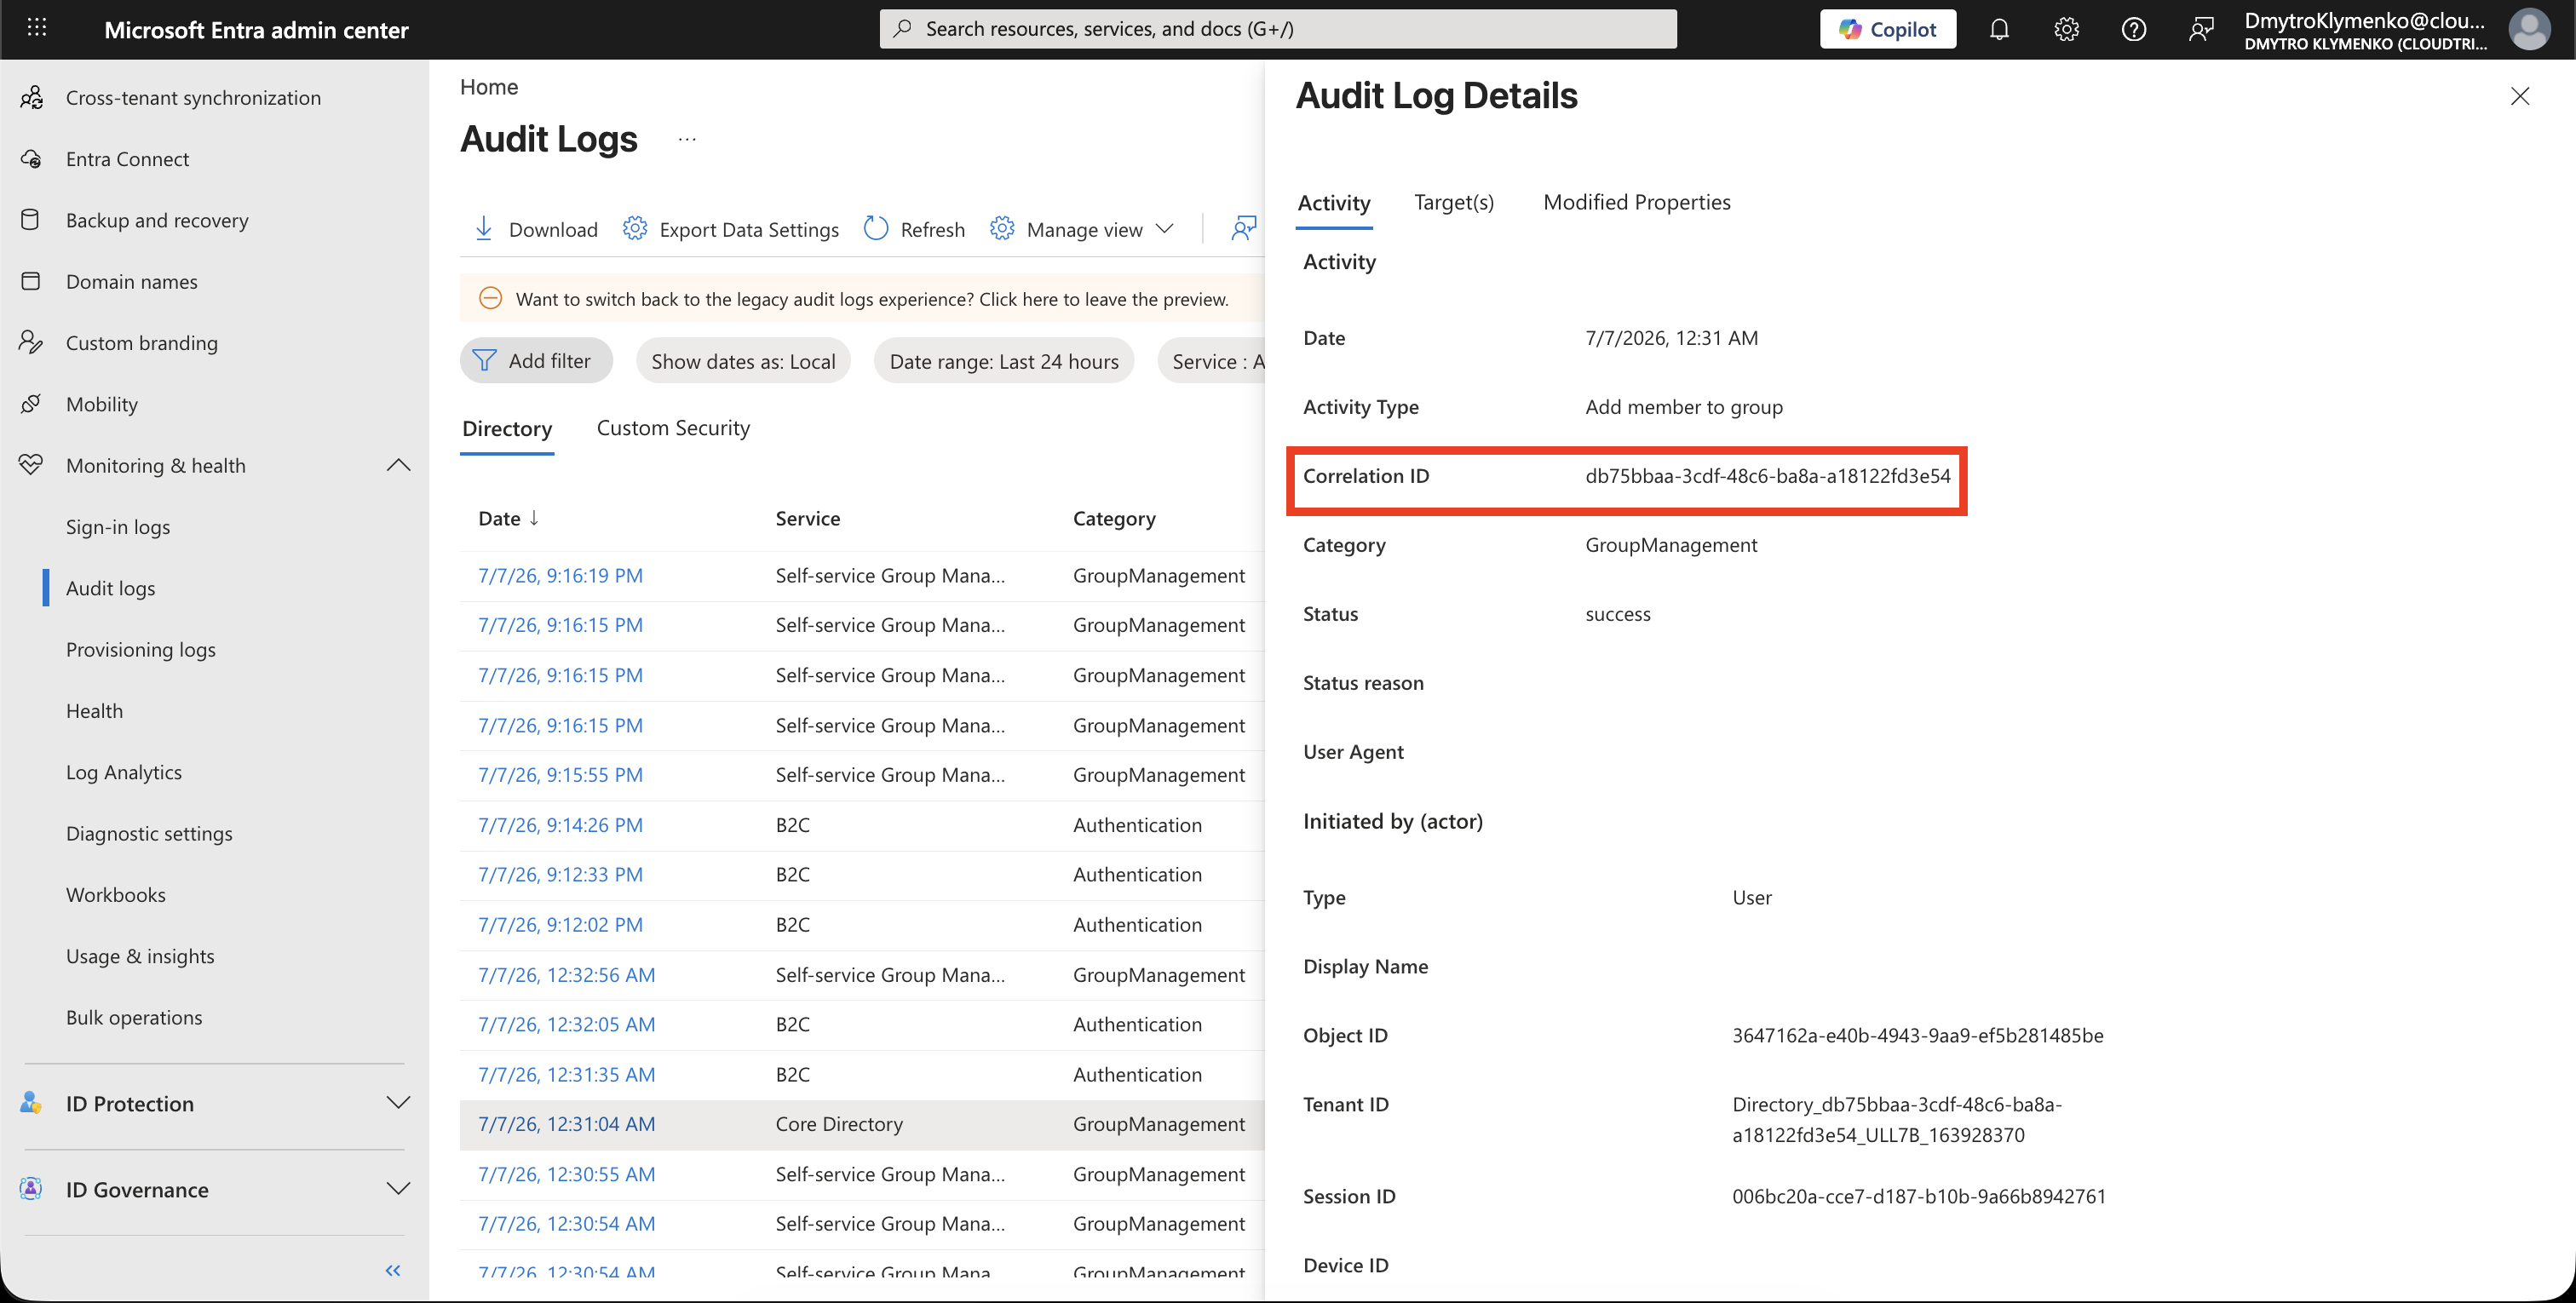Screen dimensions: 2576x1303
Task: Click the Download arrow icon
Action: click(x=483, y=228)
